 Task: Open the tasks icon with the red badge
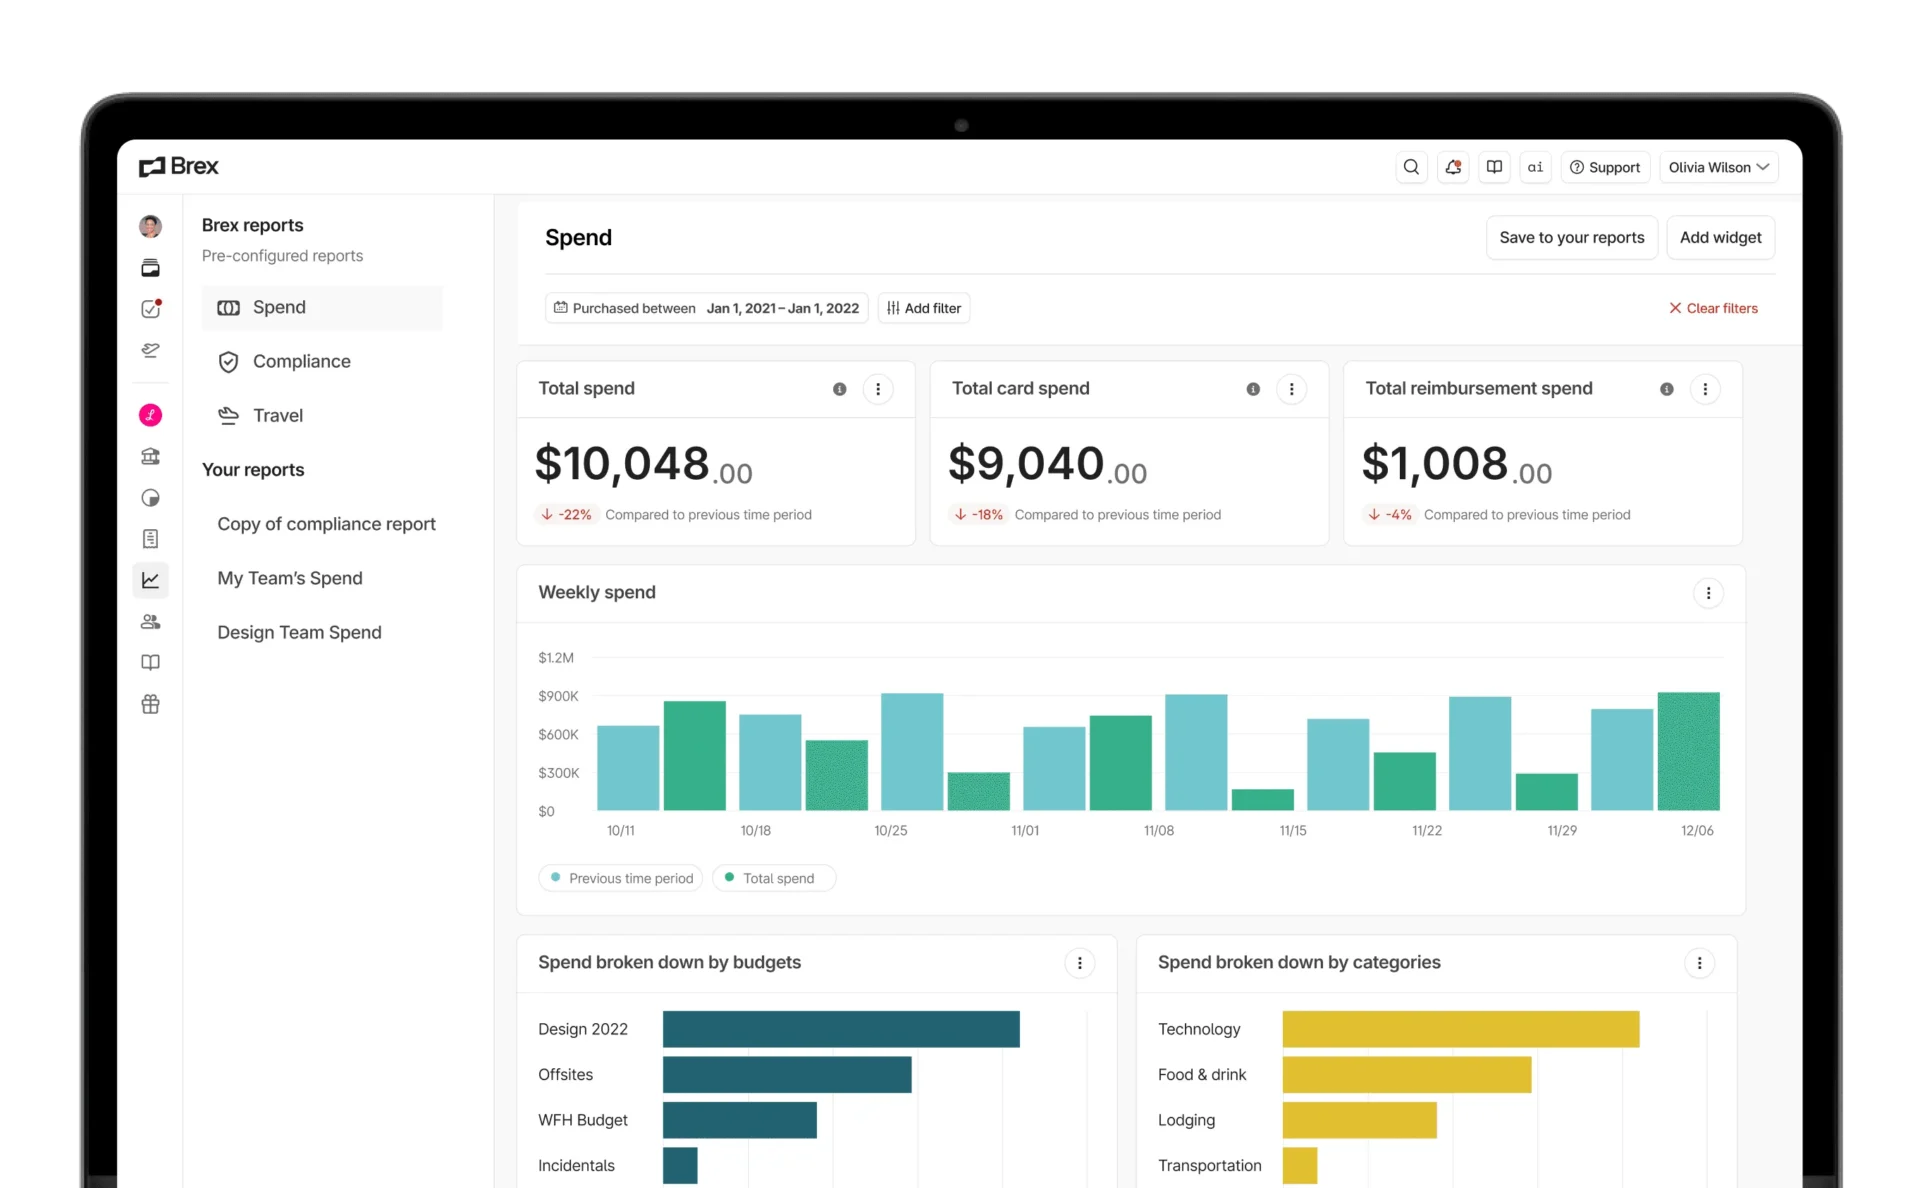pos(151,309)
